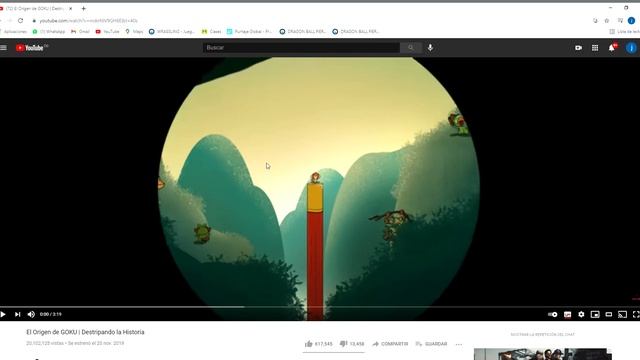Viewport: 640px width, 360px height.
Task: Seek on the video progress bar
Action: pos(320,307)
